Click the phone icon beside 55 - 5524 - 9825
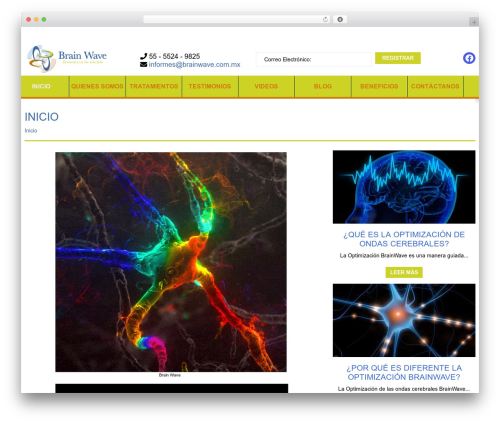 tap(143, 56)
